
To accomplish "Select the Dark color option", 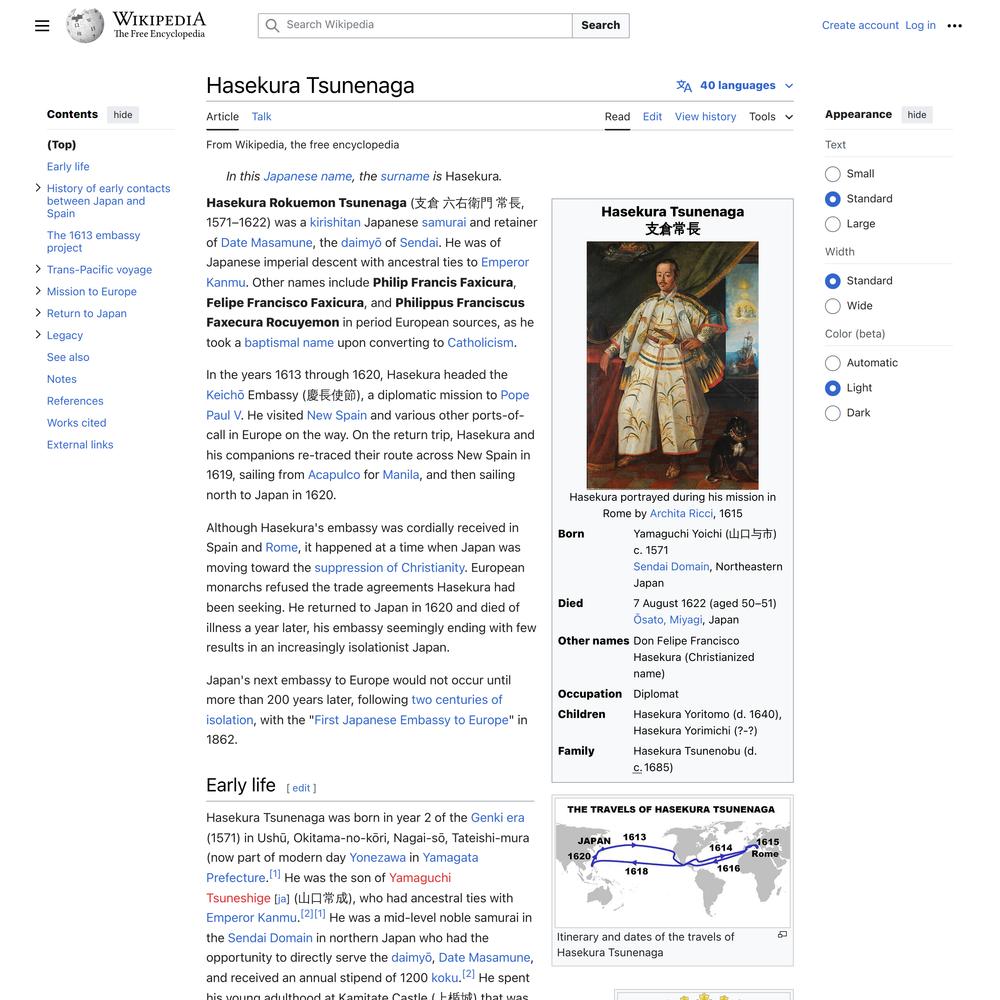I will [x=832, y=413].
